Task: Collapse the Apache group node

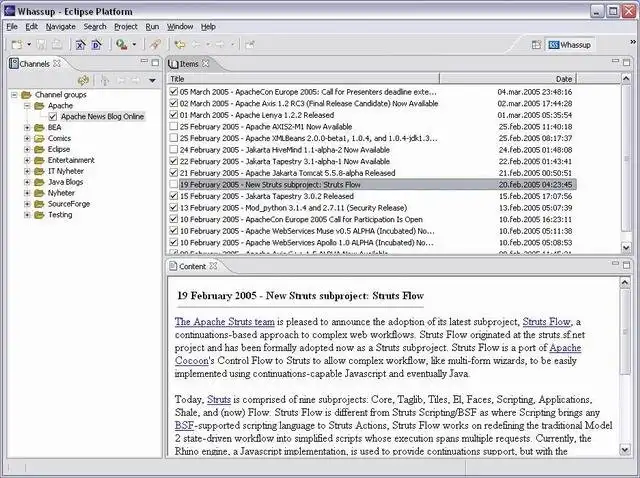Action: click(27, 106)
